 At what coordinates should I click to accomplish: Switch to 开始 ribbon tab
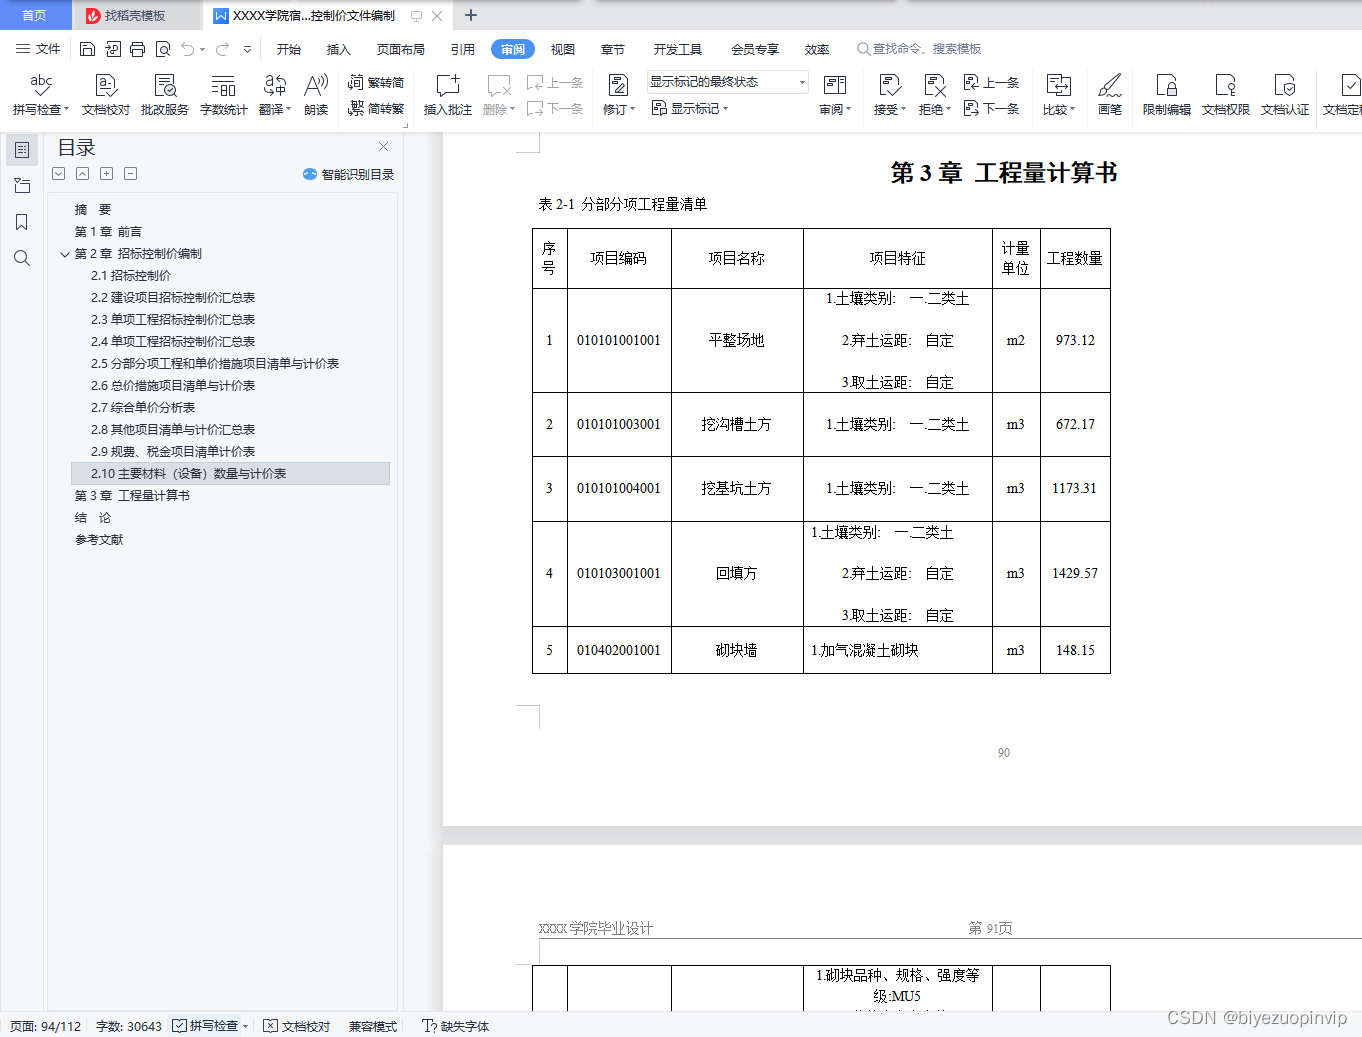(289, 49)
